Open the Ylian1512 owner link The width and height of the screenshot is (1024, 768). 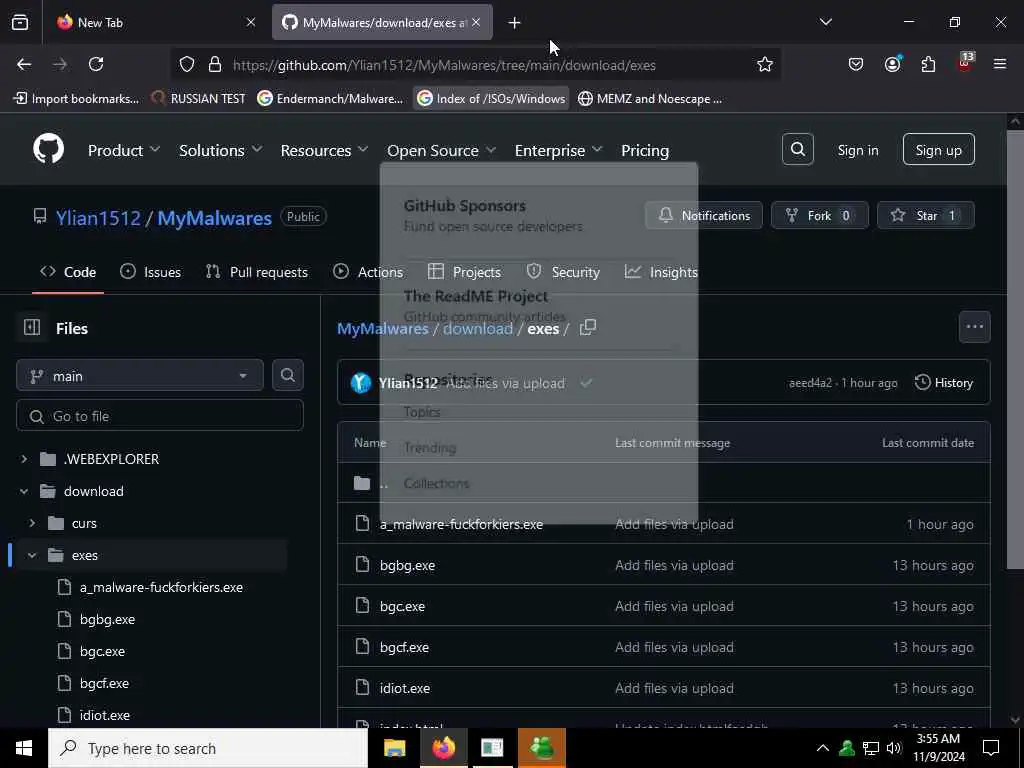point(98,218)
